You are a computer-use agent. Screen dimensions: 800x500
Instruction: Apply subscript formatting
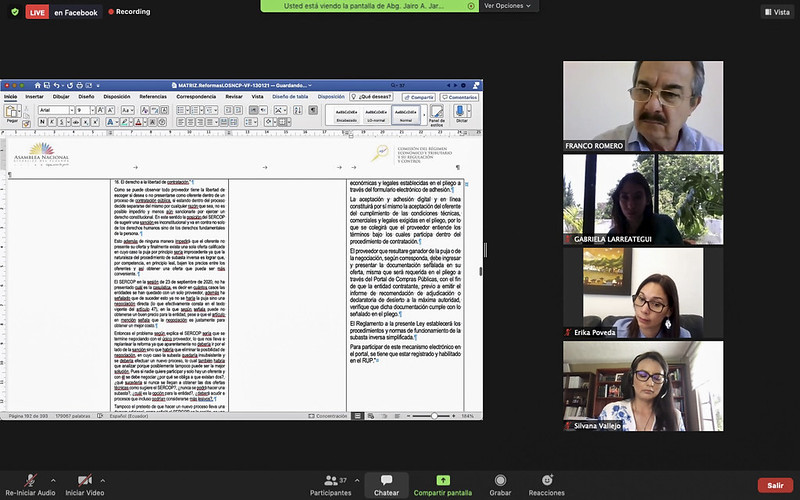point(86,122)
